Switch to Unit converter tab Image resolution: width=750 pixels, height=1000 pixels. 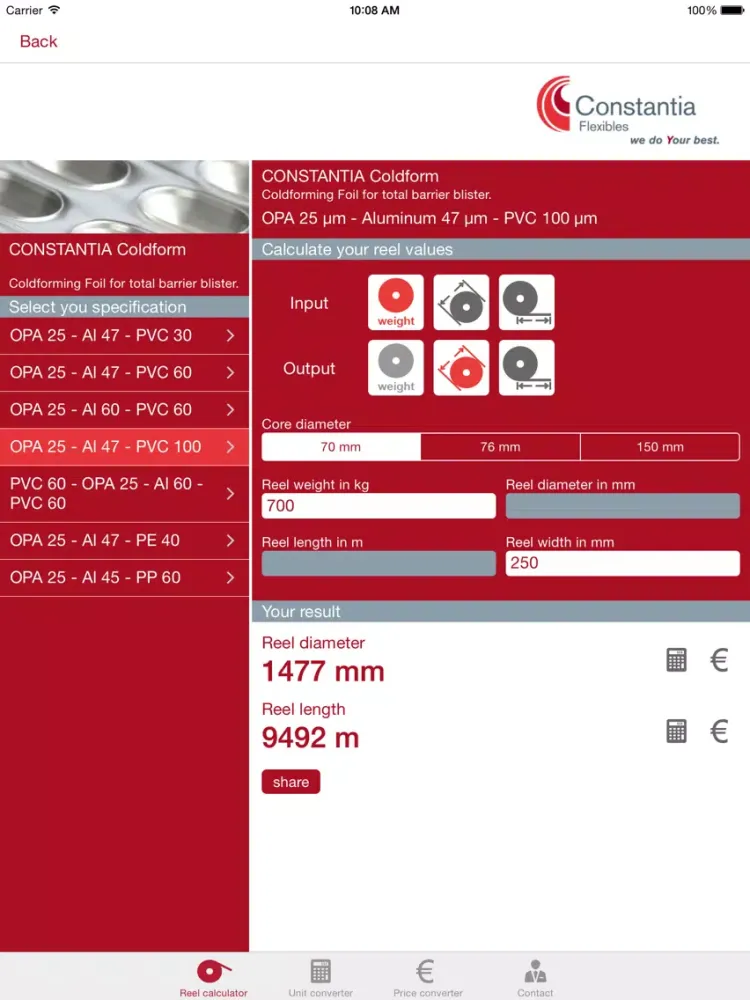320,978
